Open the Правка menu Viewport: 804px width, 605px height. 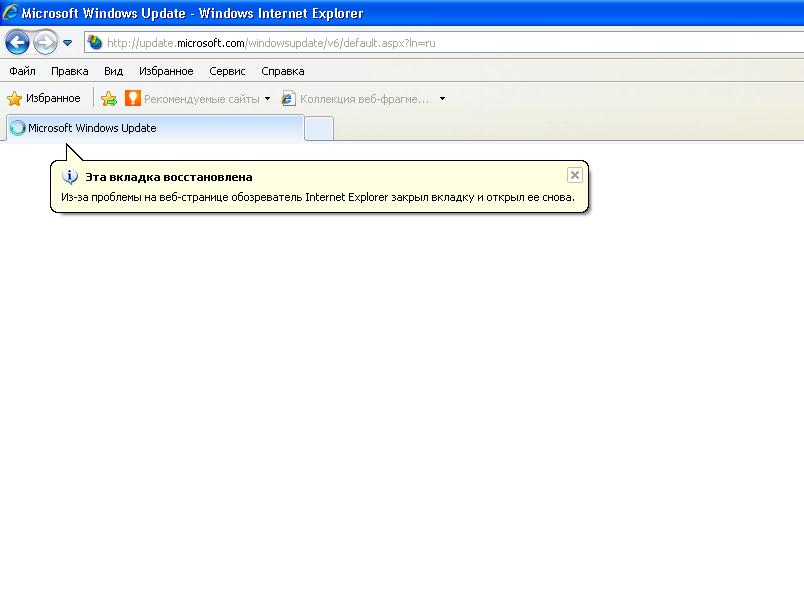click(70, 71)
